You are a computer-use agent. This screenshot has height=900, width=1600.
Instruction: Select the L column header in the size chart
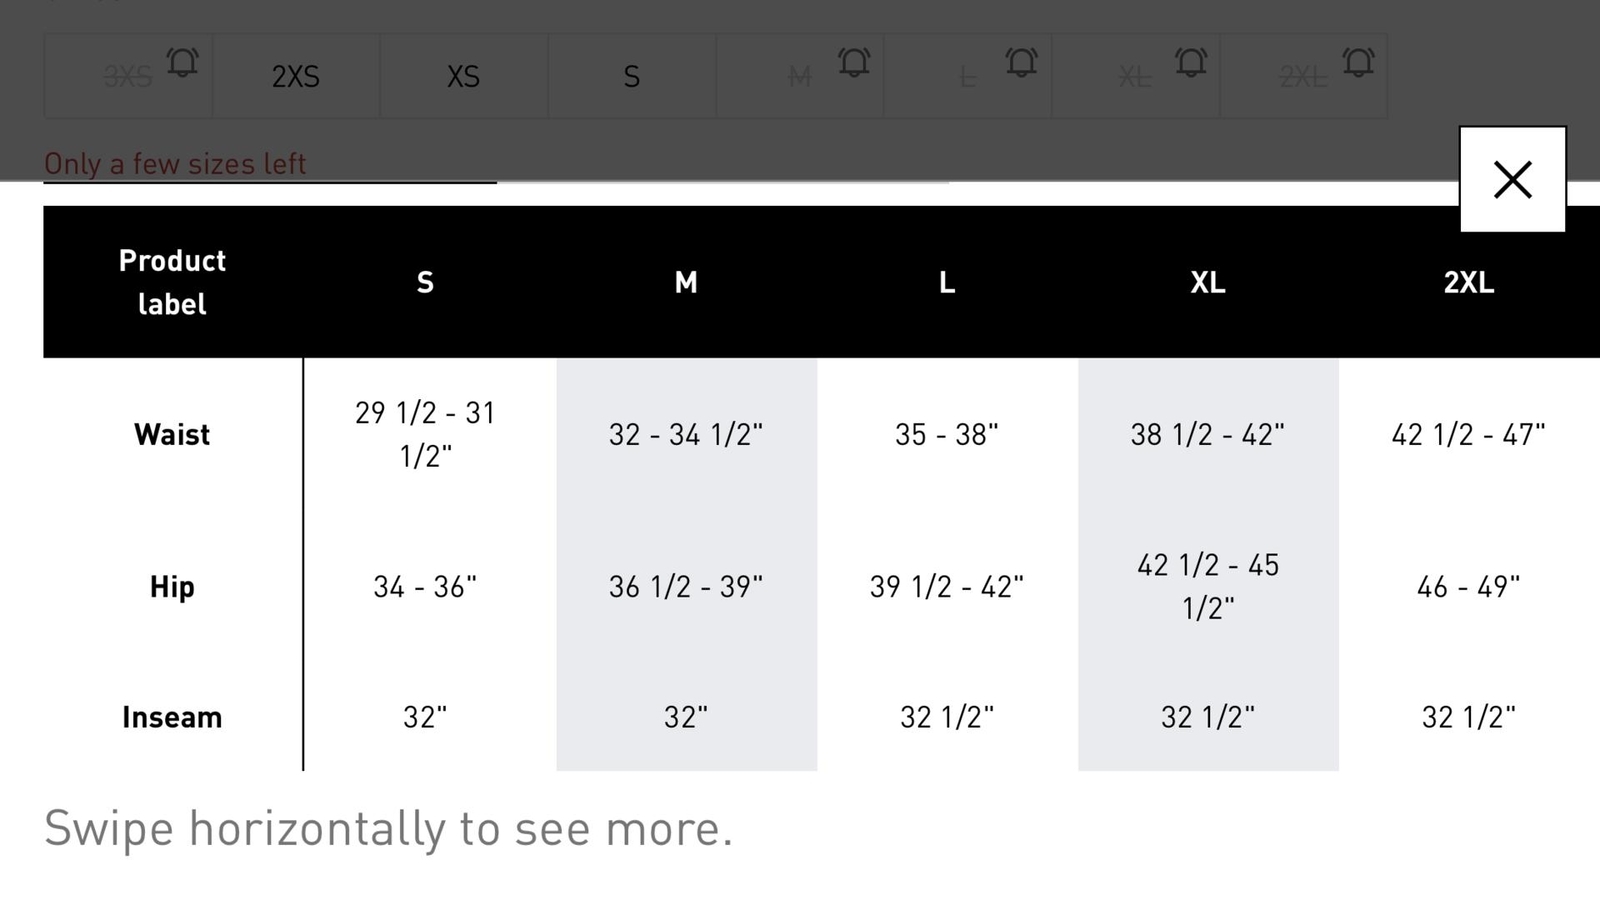947,282
